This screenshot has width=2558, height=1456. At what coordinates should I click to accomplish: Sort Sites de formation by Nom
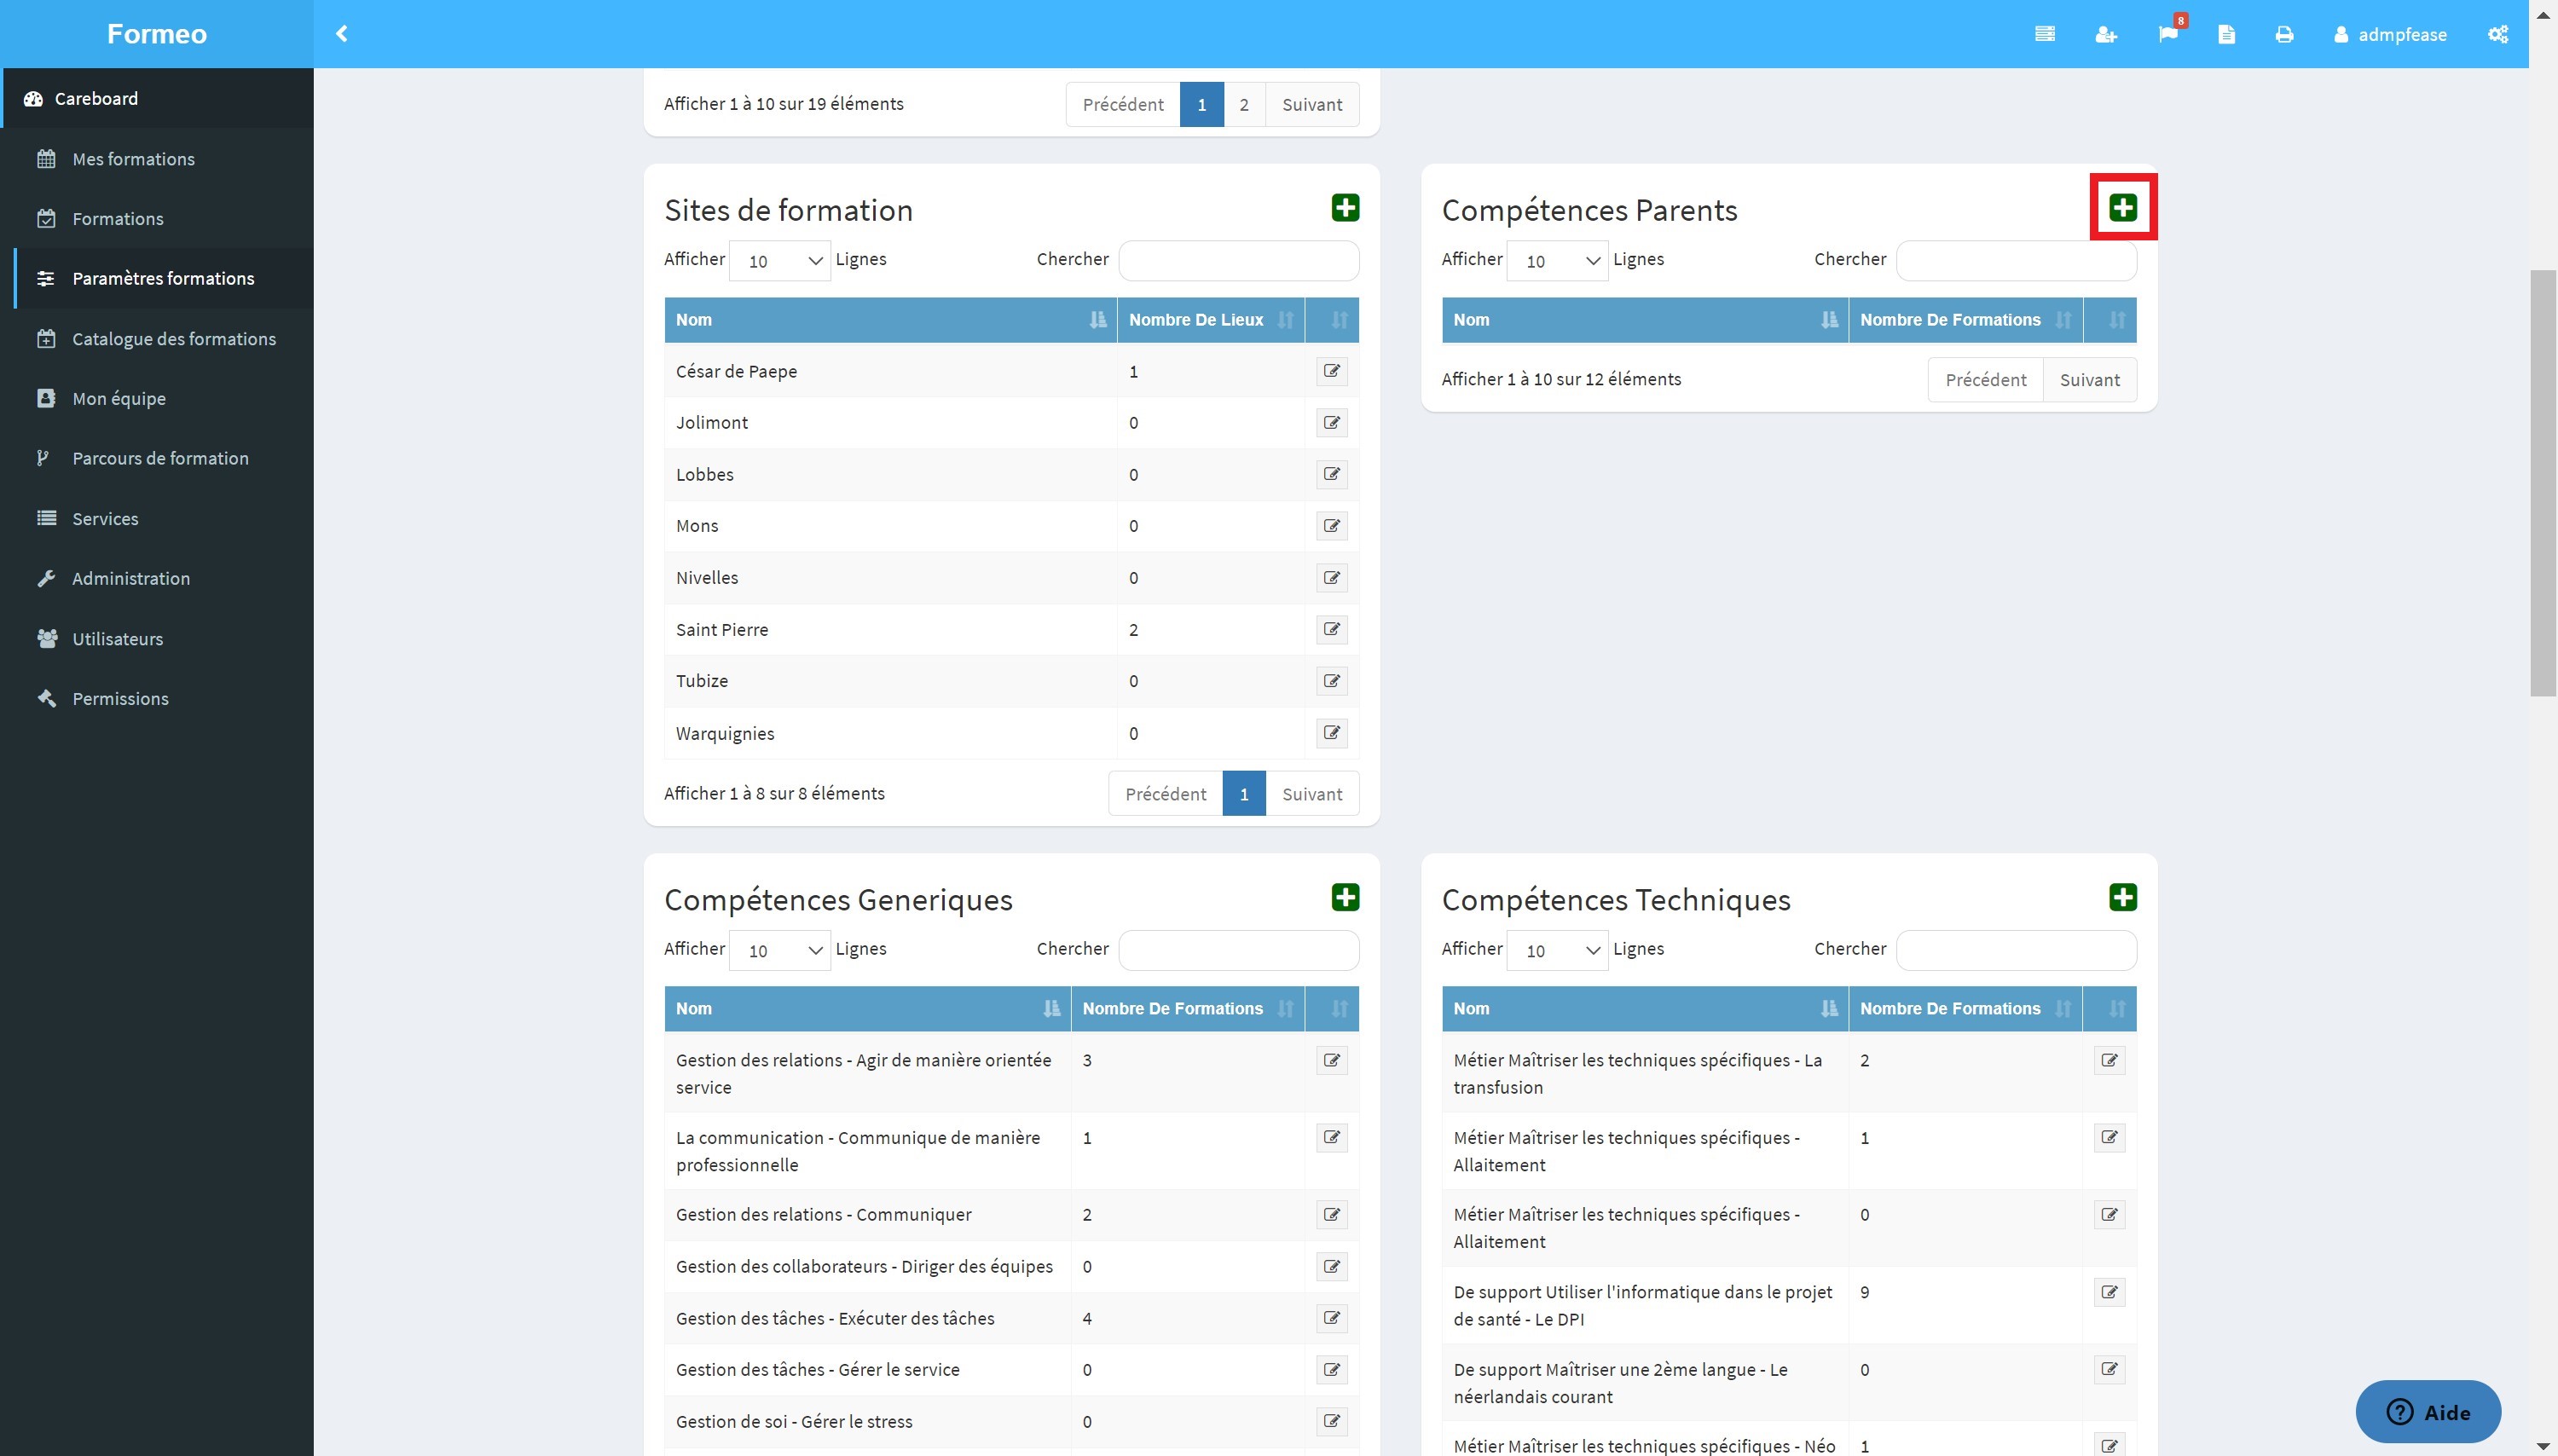[x=891, y=320]
